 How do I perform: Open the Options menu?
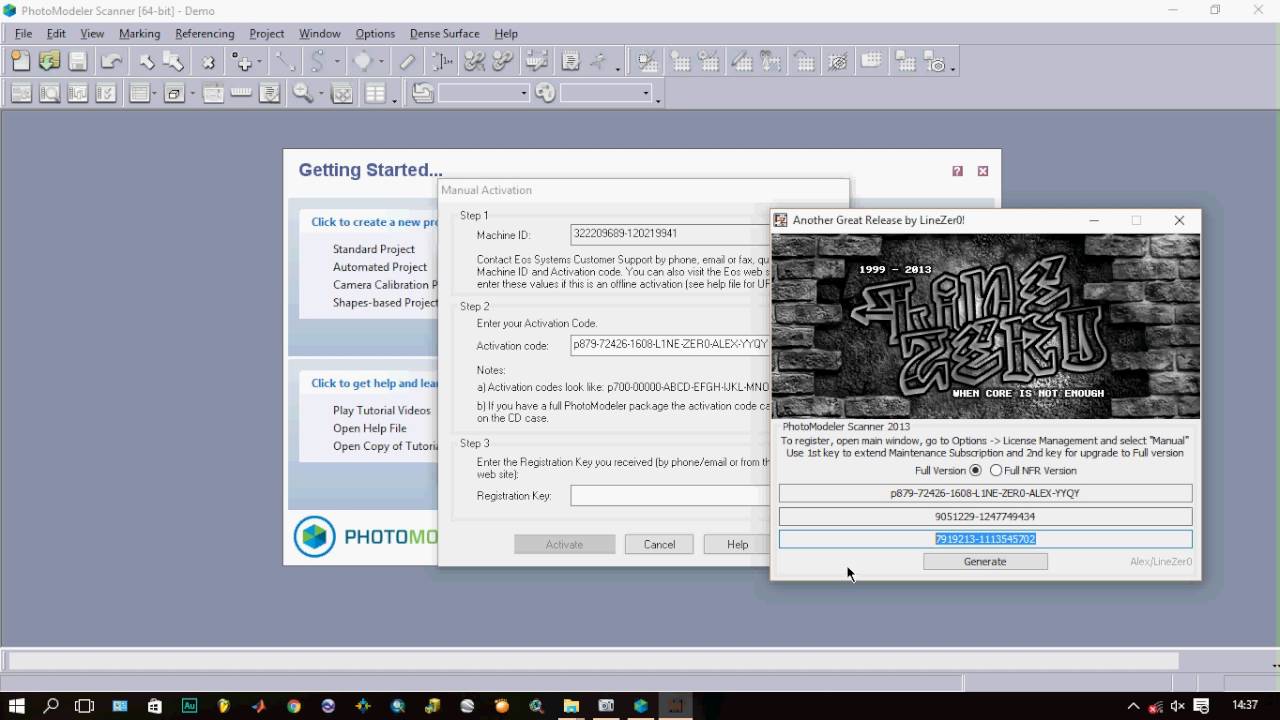(375, 33)
